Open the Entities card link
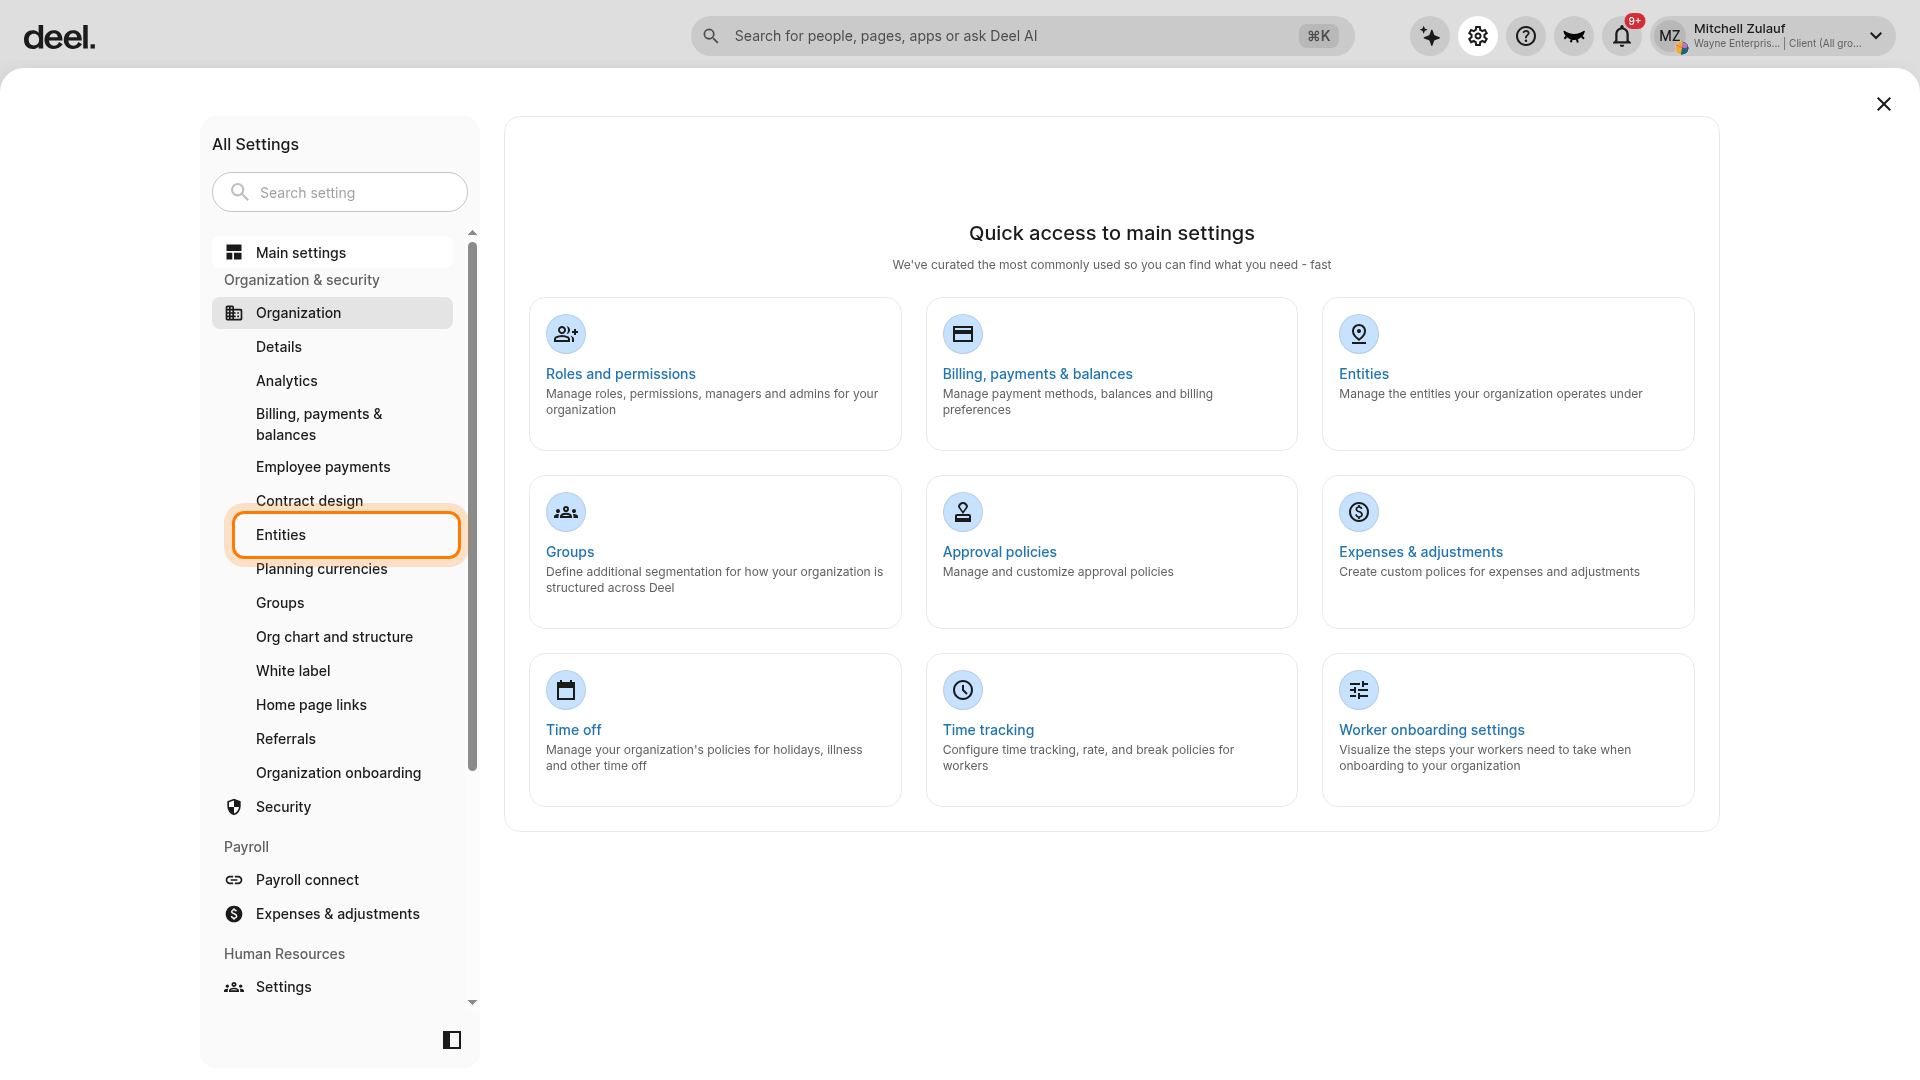1920x1080 pixels. [x=1364, y=374]
